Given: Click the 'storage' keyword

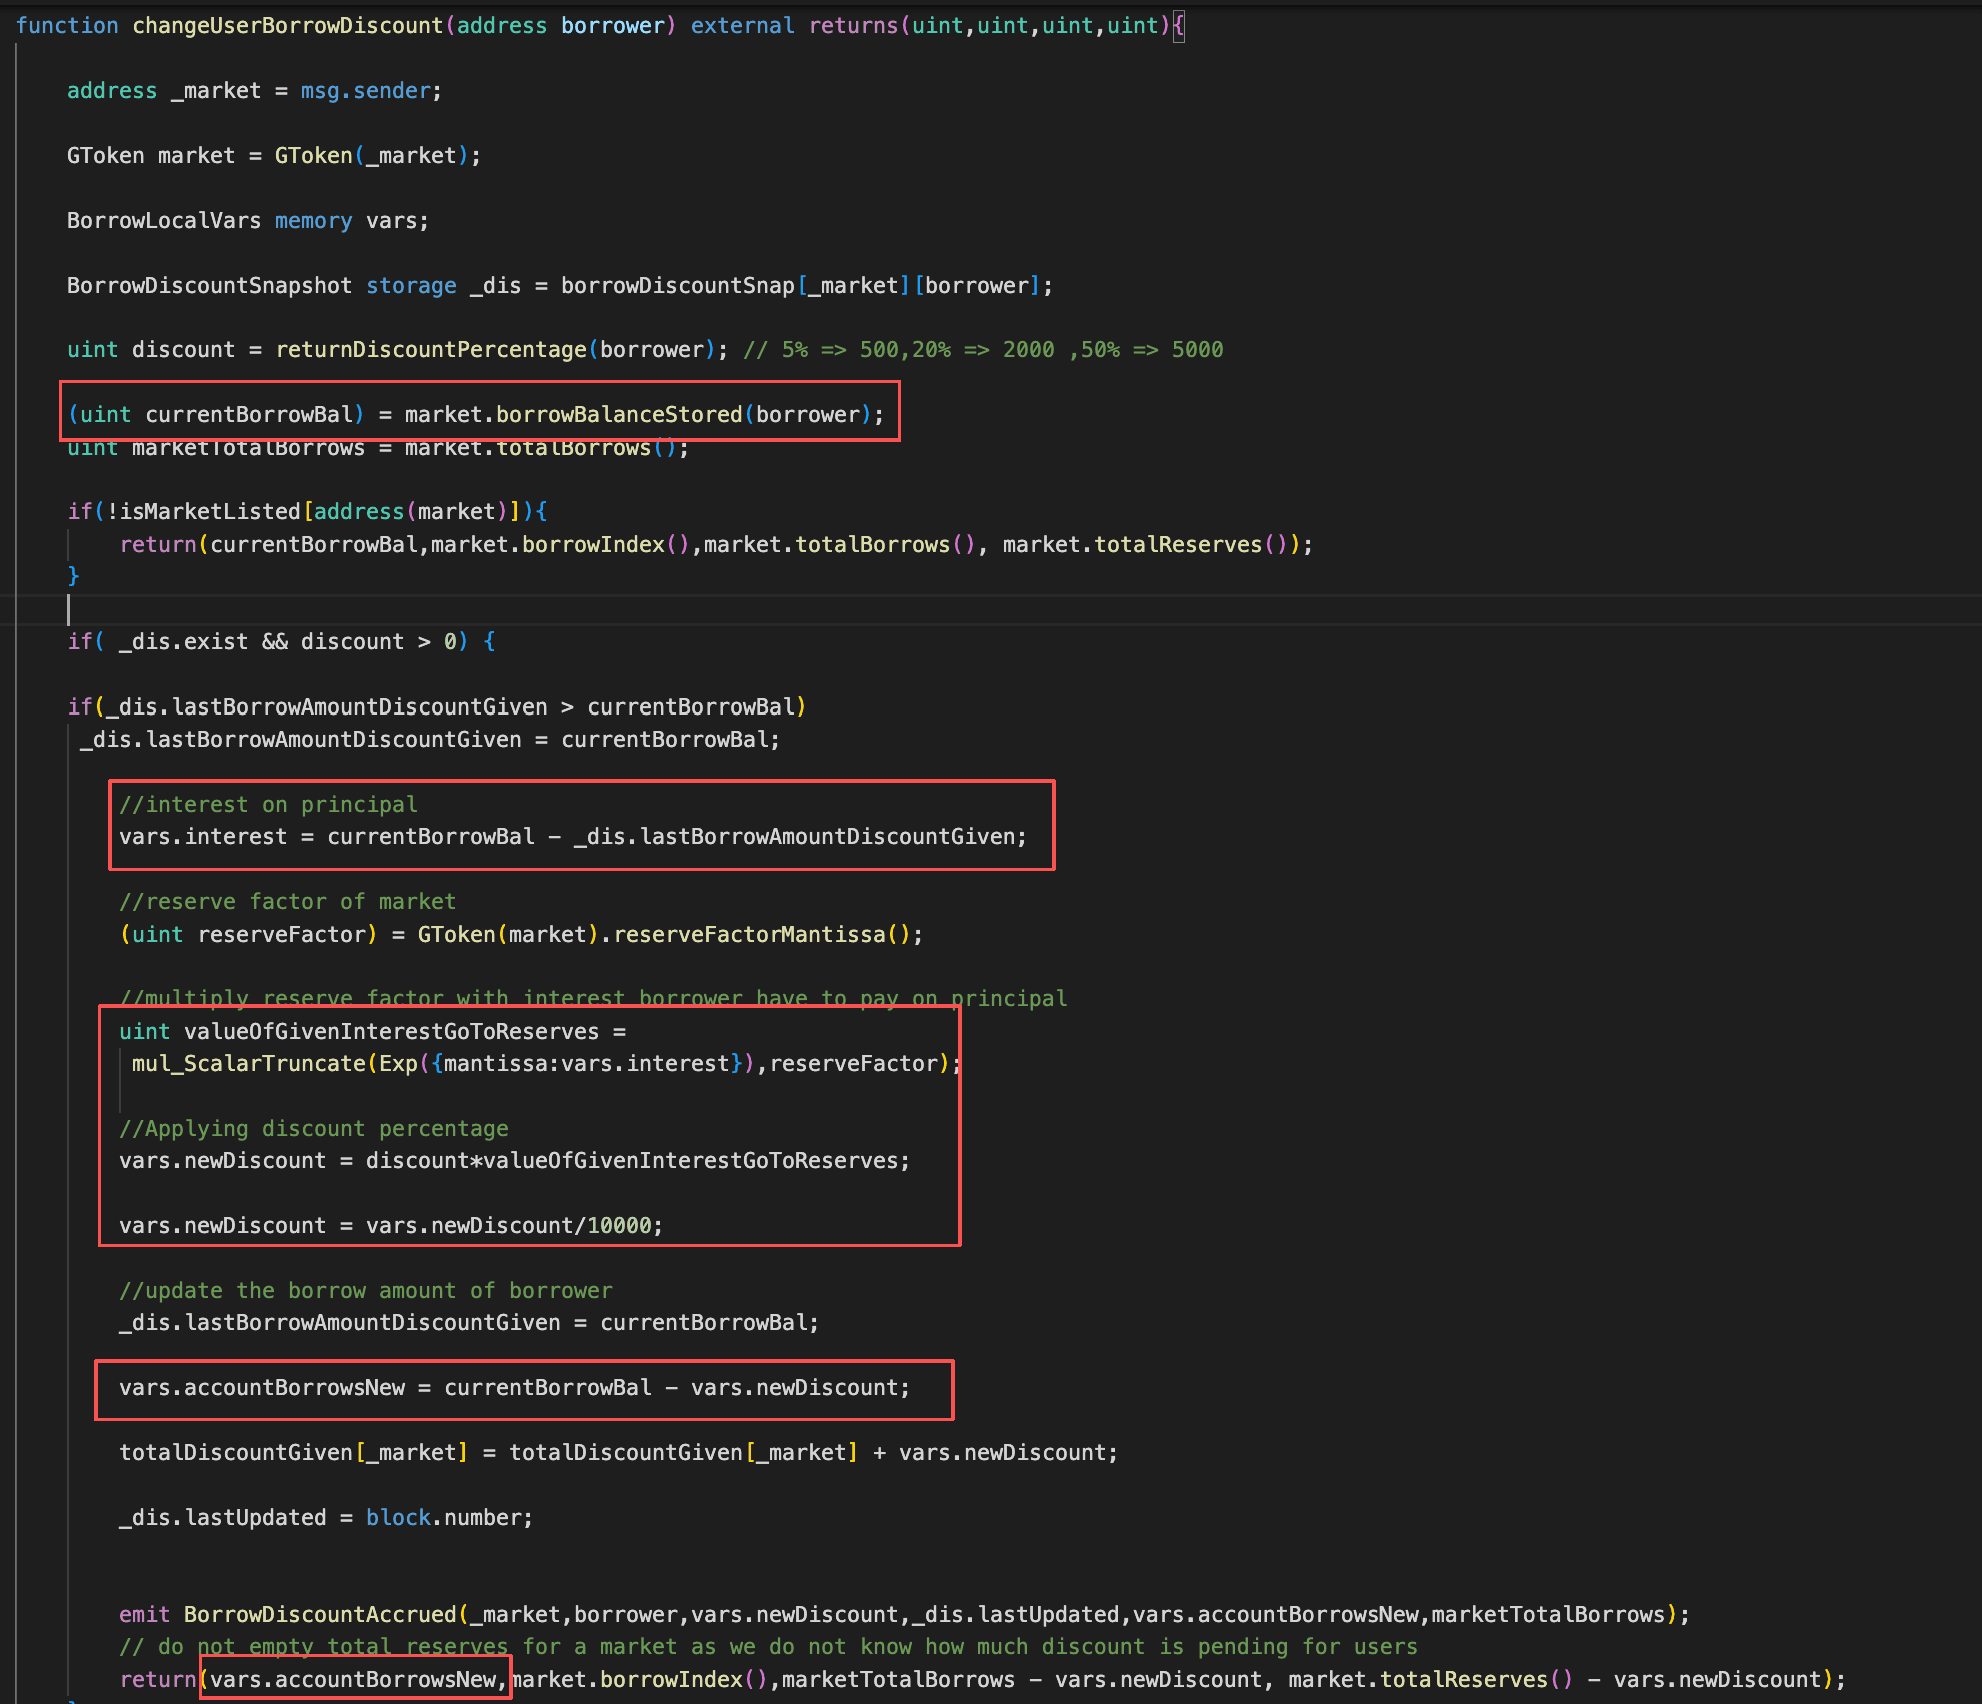Looking at the screenshot, I should pos(411,286).
